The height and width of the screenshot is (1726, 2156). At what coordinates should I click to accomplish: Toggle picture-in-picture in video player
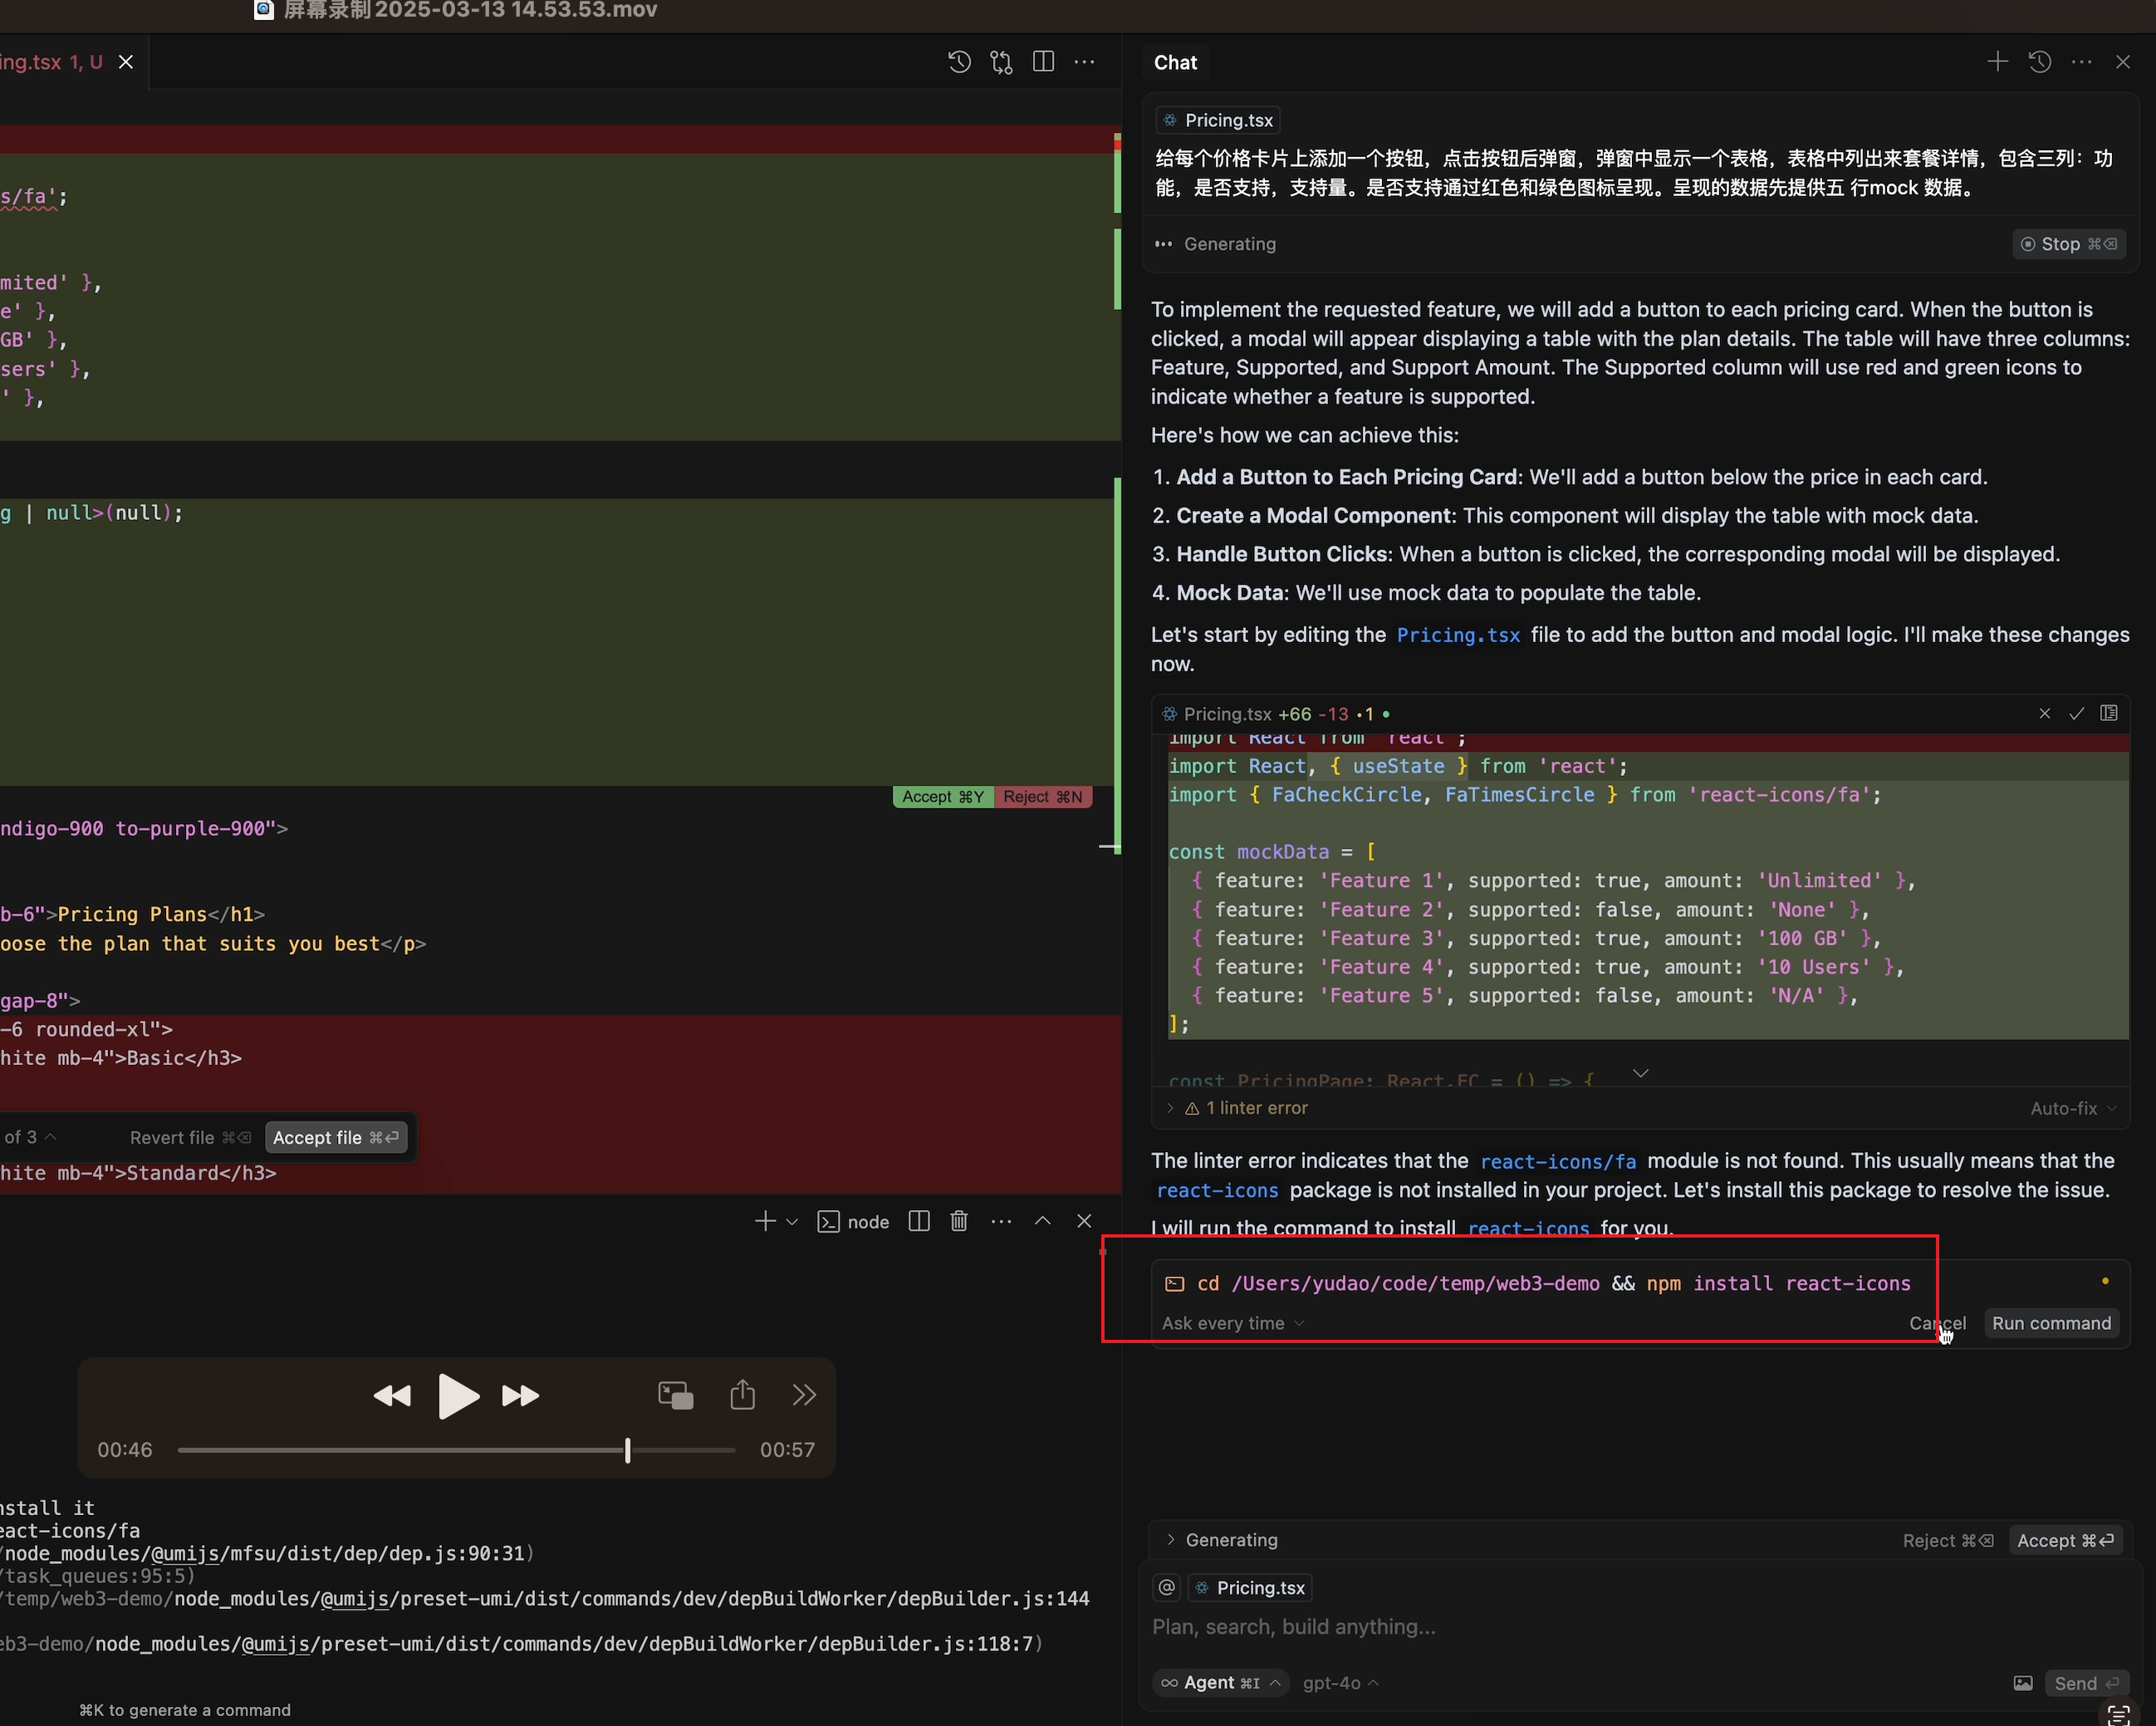675,1394
